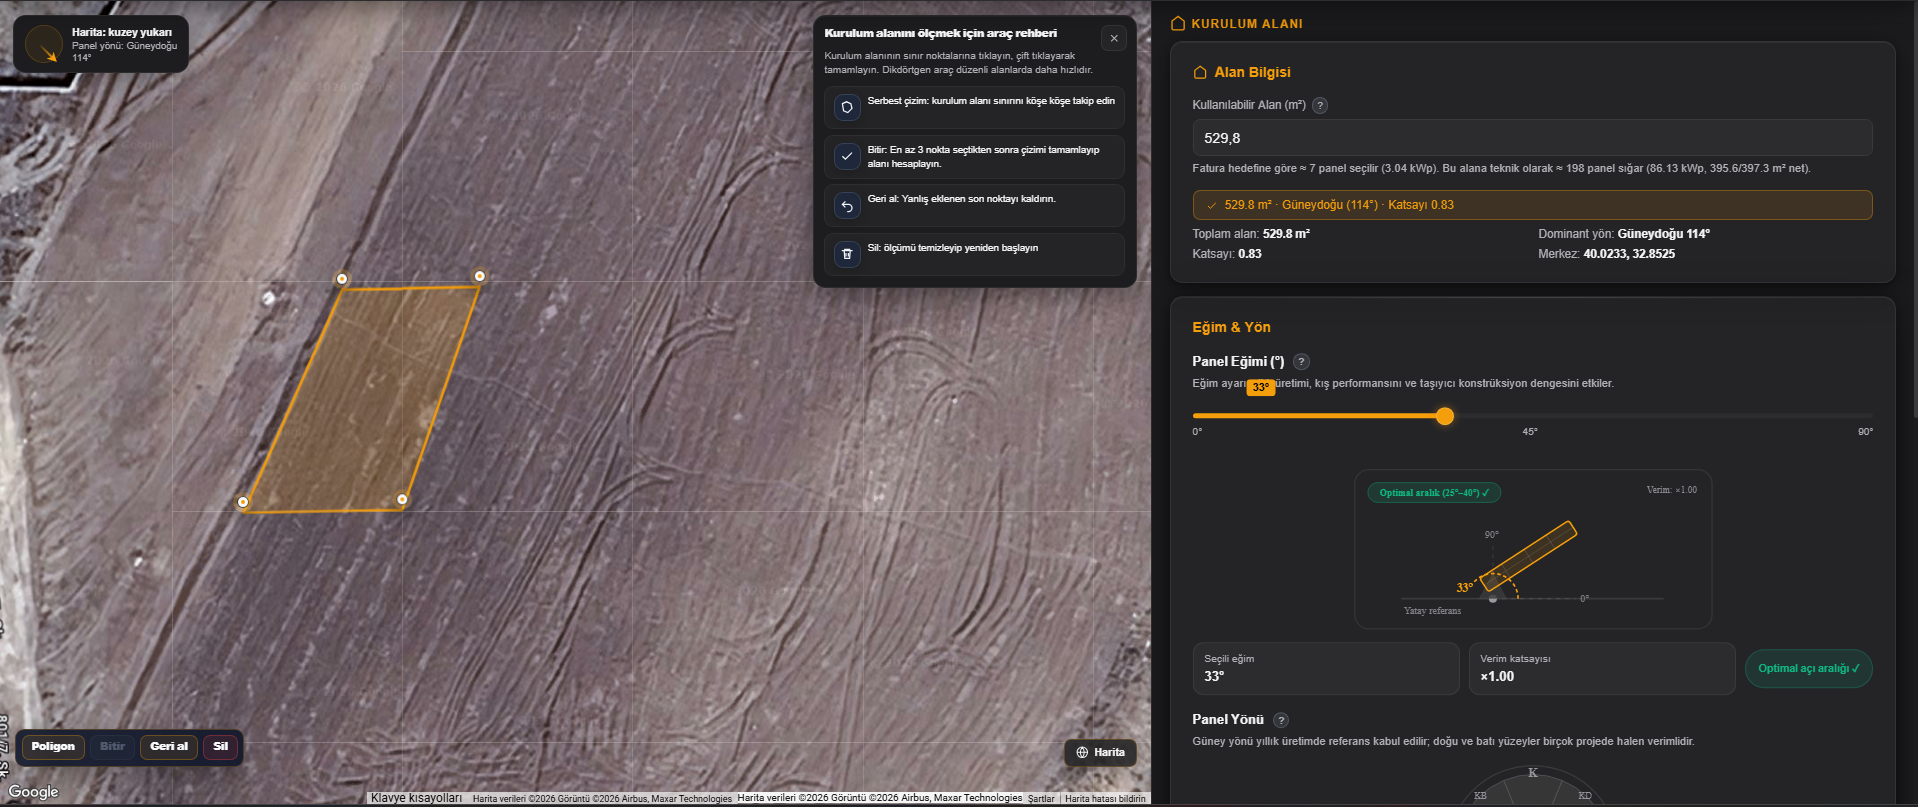Viewport: 1918px width, 807px height.
Task: Click the 'Toplam alan: 529.8 m²' text
Action: point(1251,234)
